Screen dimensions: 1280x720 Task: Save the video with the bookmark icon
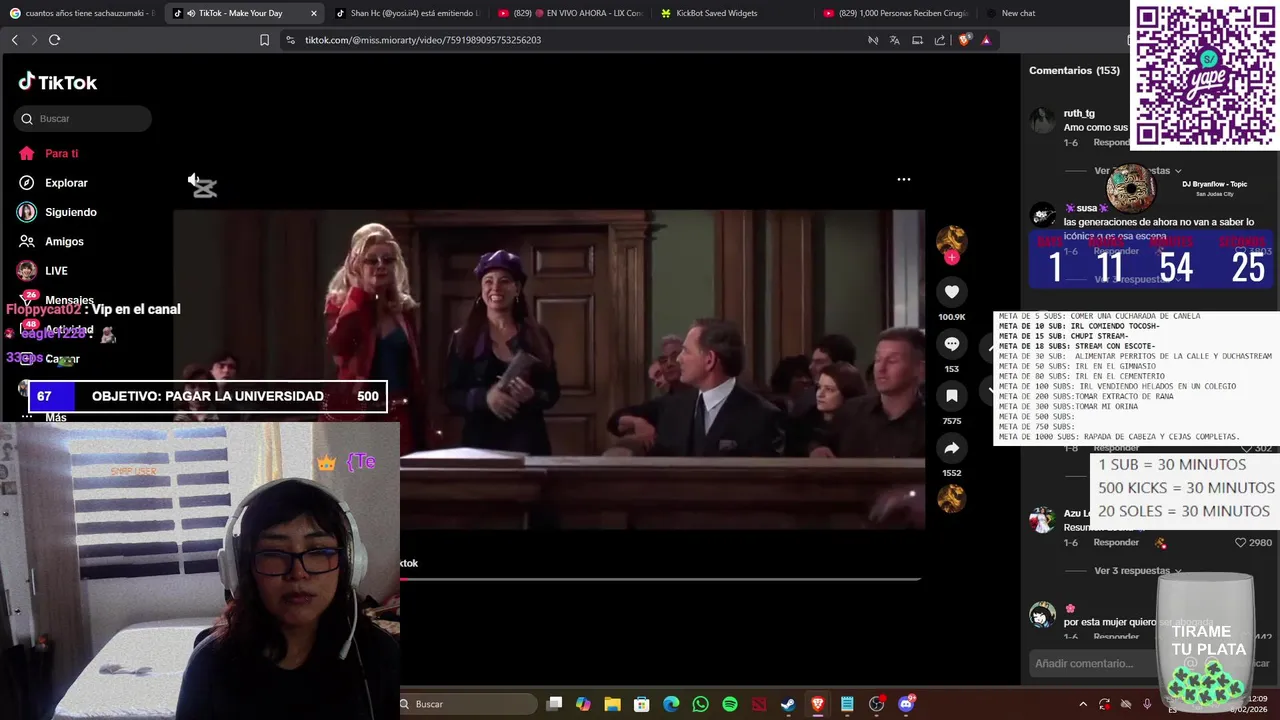[951, 396]
